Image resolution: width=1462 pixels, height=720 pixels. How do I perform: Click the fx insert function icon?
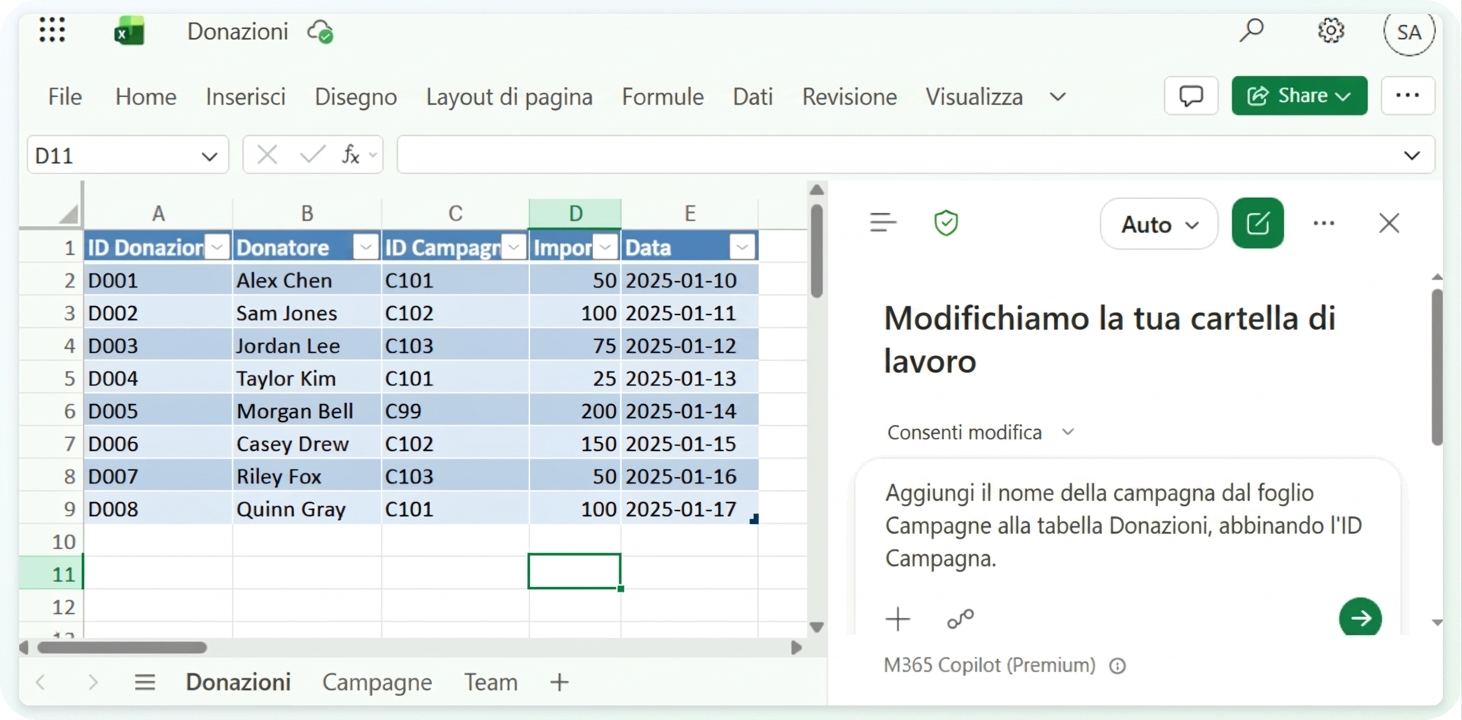351,155
